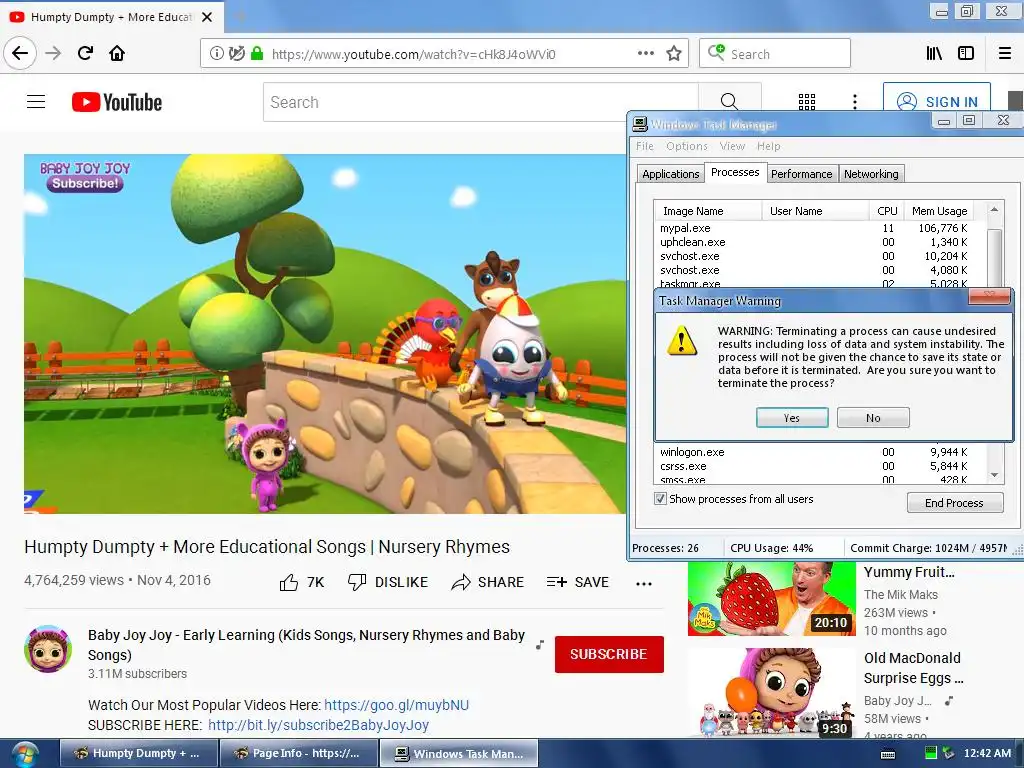Bookmark this page with the star icon
This screenshot has width=1024, height=768.
point(674,54)
